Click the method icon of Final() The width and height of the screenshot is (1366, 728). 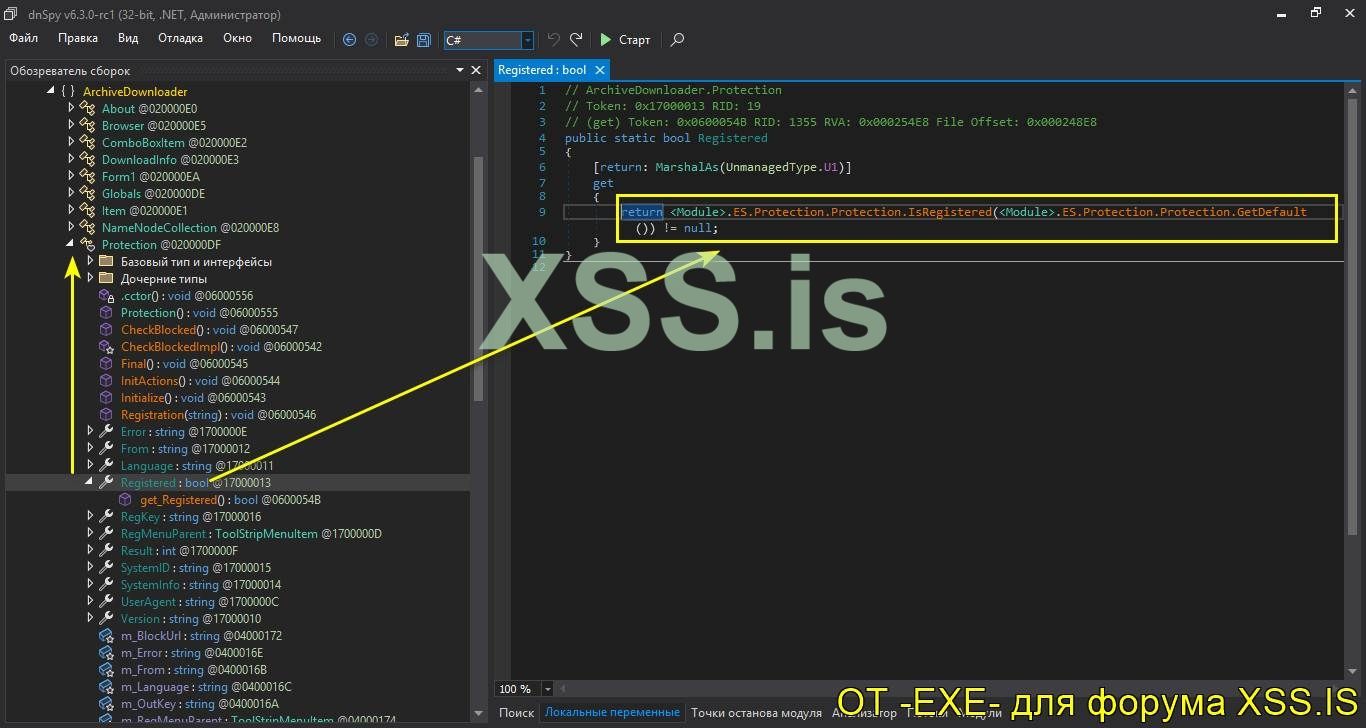[106, 364]
